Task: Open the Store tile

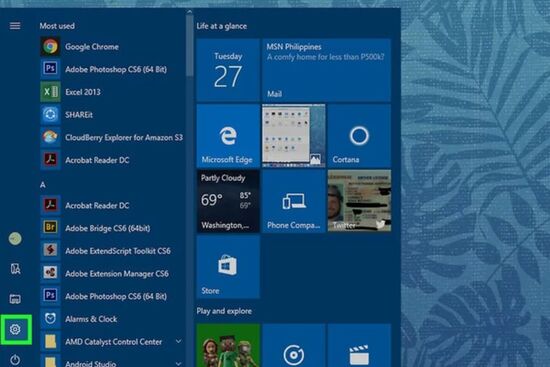Action: tap(228, 267)
